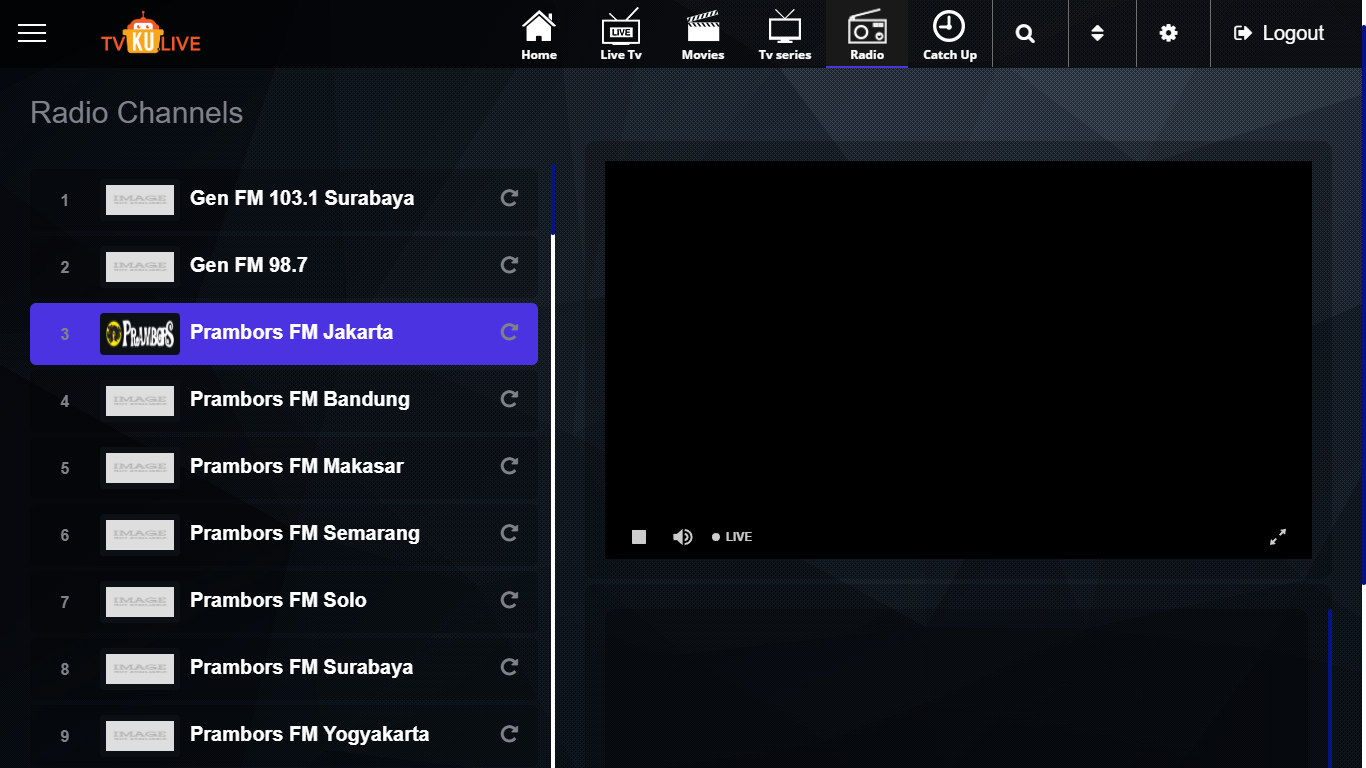Reload Prambors FM Bandung stream
This screenshot has height=768, width=1366.
coord(509,399)
